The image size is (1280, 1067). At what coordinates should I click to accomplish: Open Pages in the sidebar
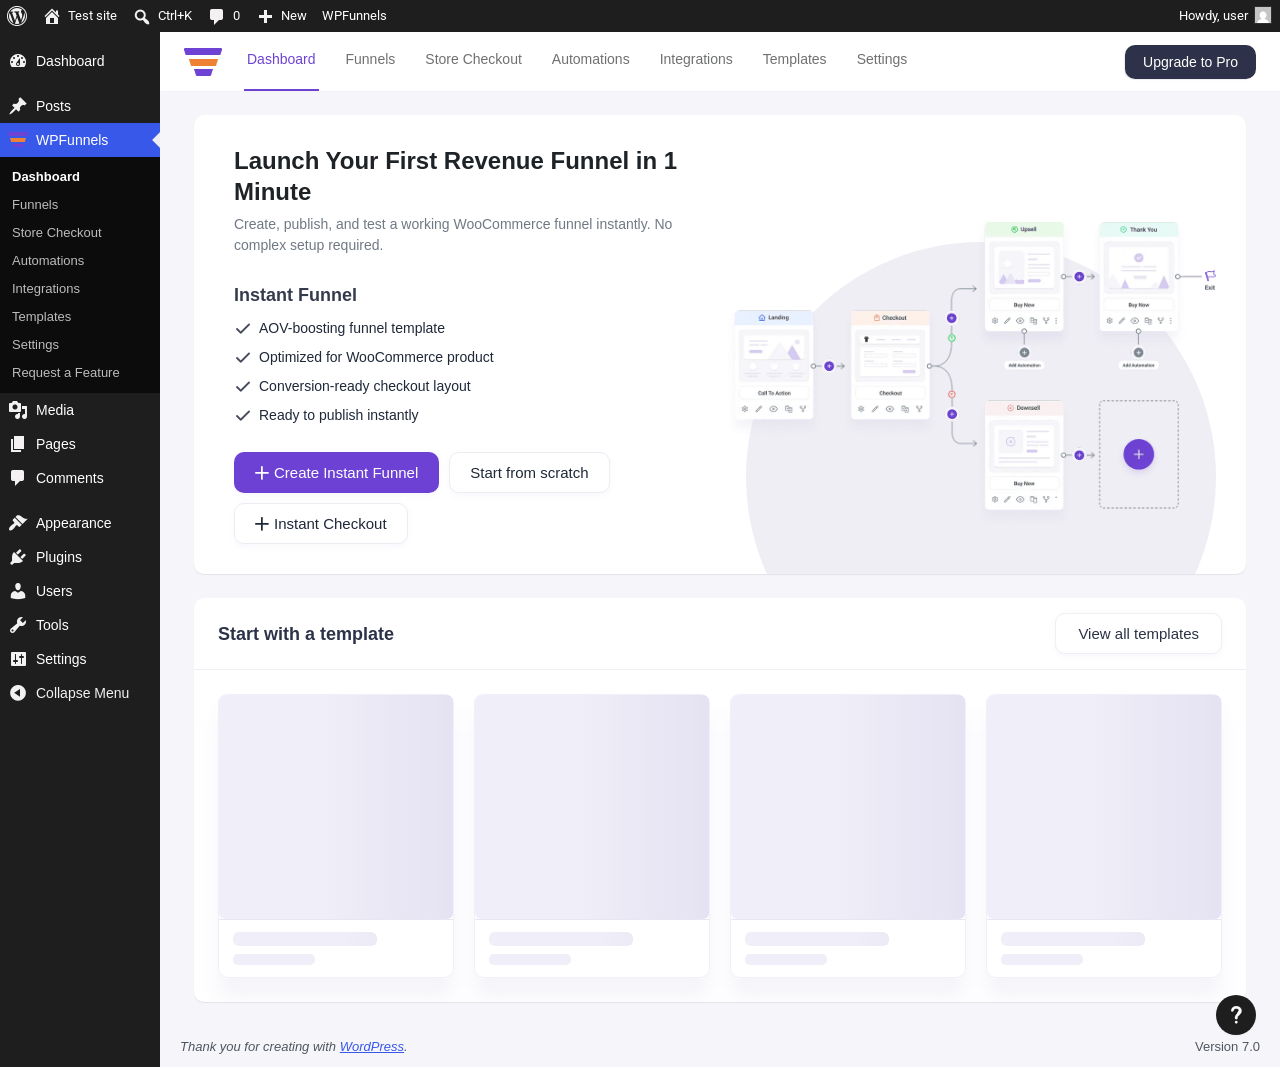tap(80, 444)
